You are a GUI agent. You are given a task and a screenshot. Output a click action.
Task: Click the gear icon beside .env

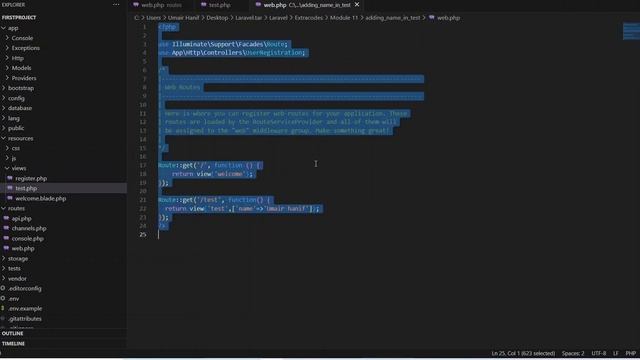(3, 298)
